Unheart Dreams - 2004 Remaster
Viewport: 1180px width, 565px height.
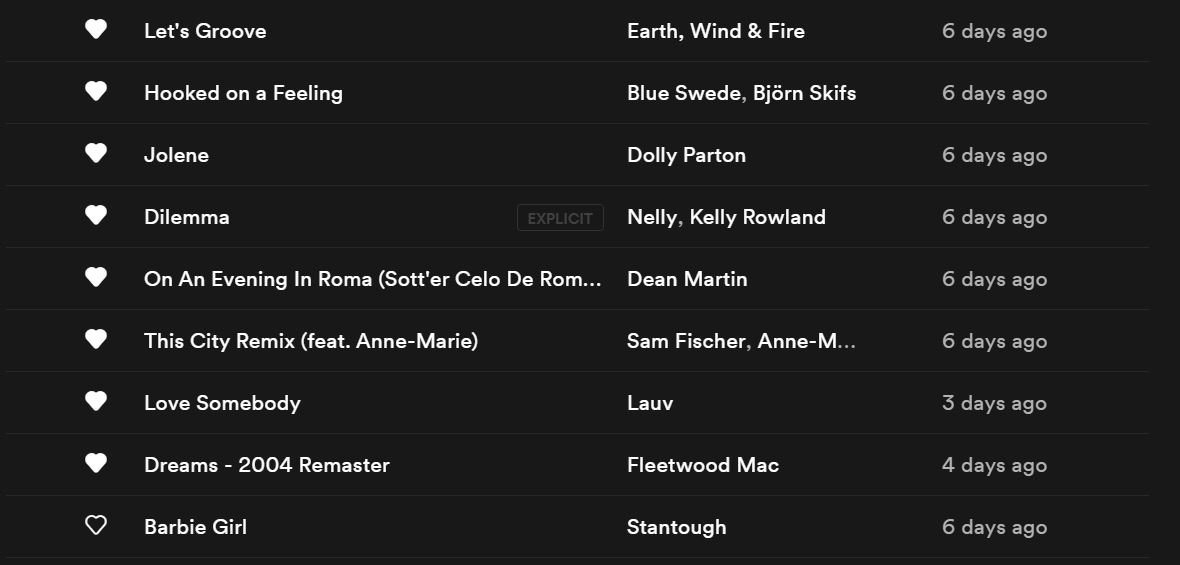tap(96, 464)
